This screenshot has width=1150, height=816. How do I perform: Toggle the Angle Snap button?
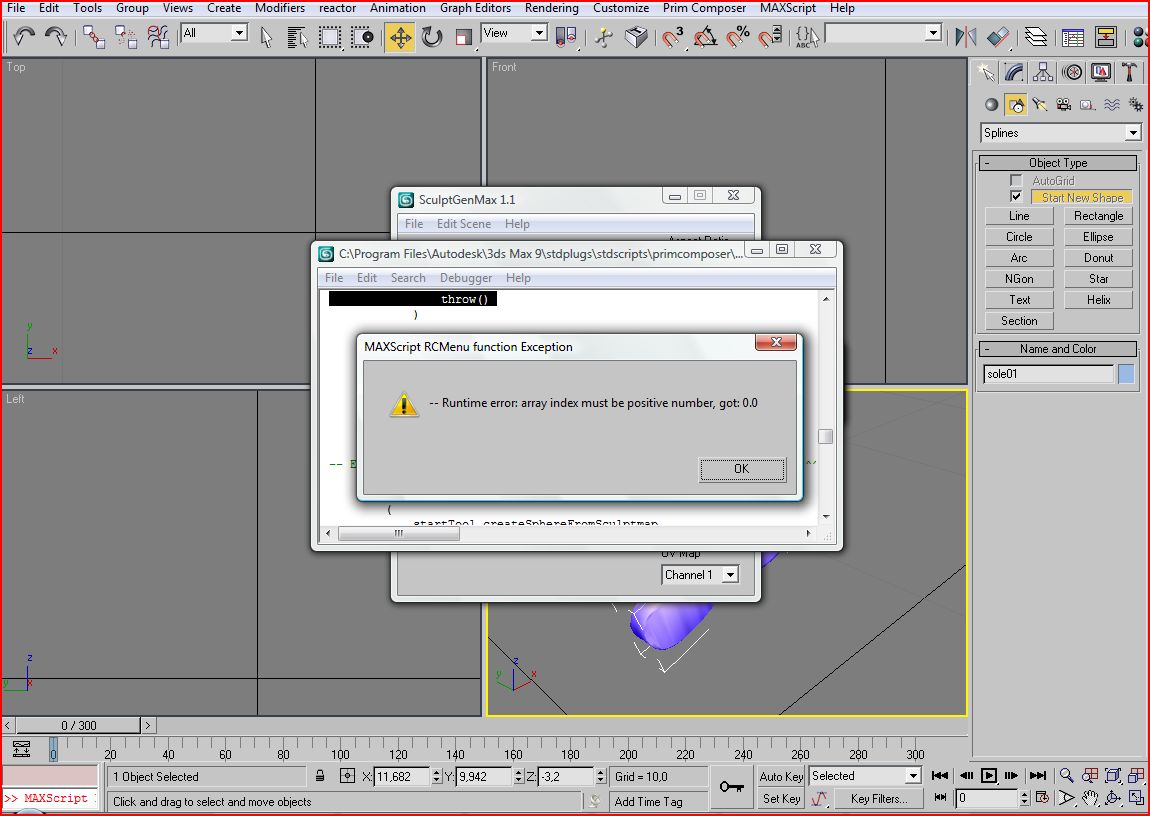coord(704,36)
